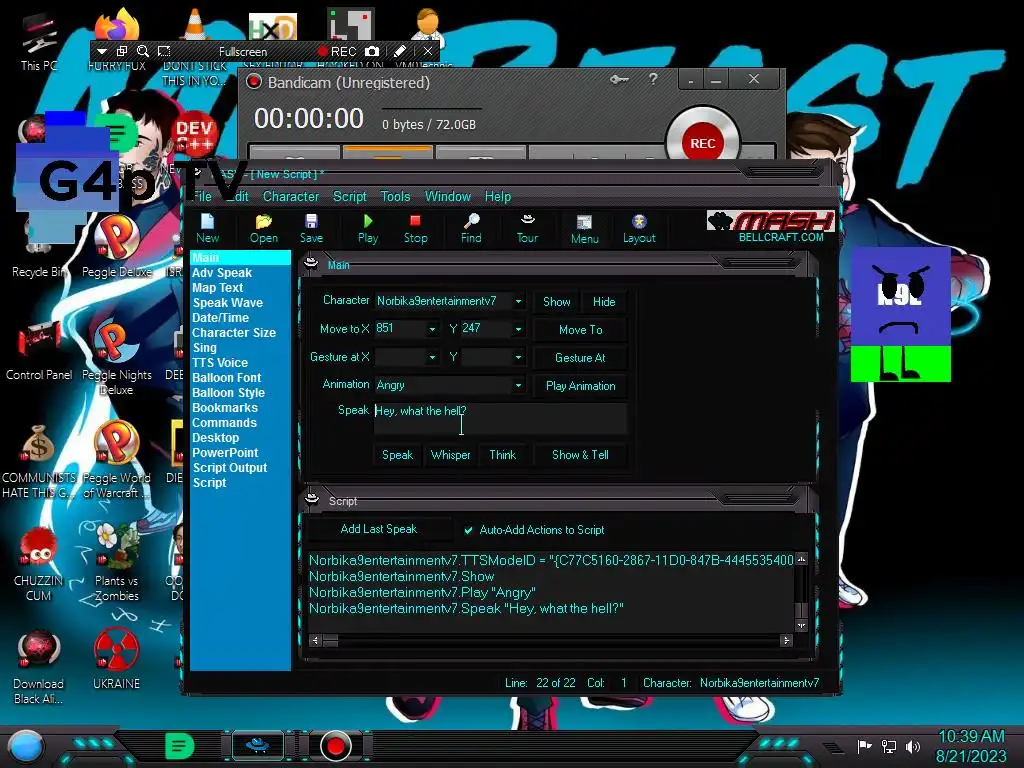Run the script with Play icon
The height and width of the screenshot is (768, 1024).
pyautogui.click(x=368, y=229)
